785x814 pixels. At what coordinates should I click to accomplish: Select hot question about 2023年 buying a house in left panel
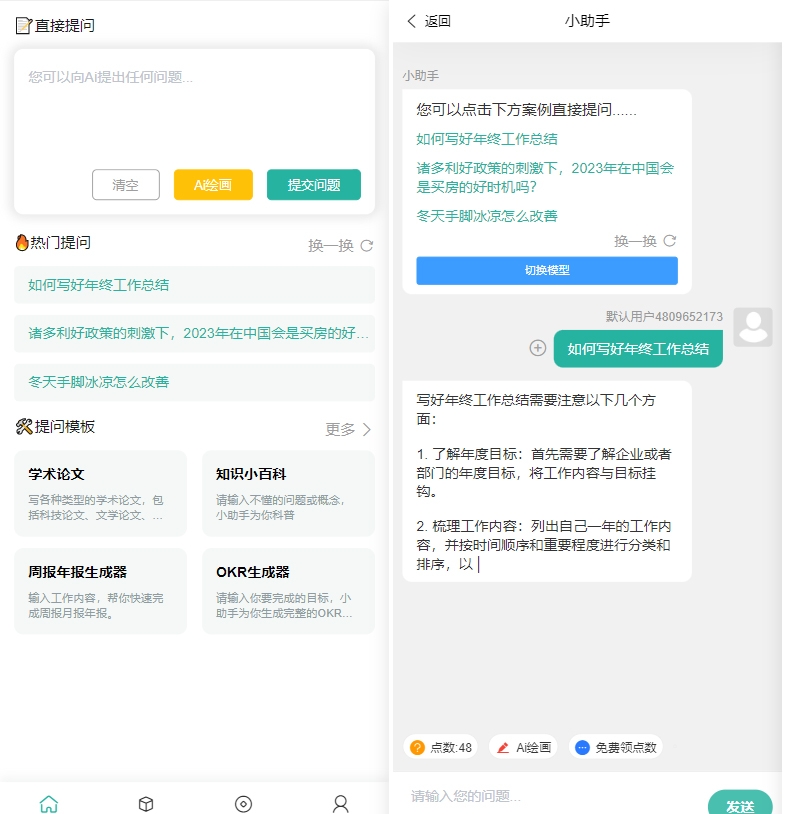pyautogui.click(x=194, y=333)
